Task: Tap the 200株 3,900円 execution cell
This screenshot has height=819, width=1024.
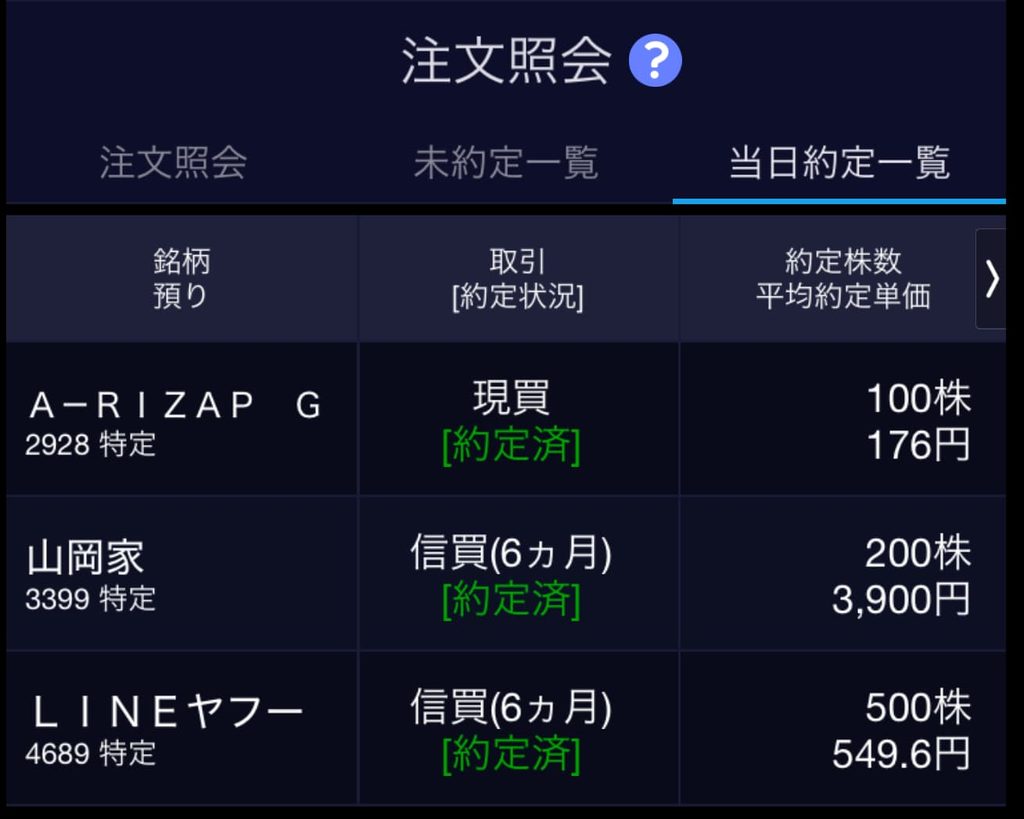Action: pyautogui.click(x=843, y=574)
